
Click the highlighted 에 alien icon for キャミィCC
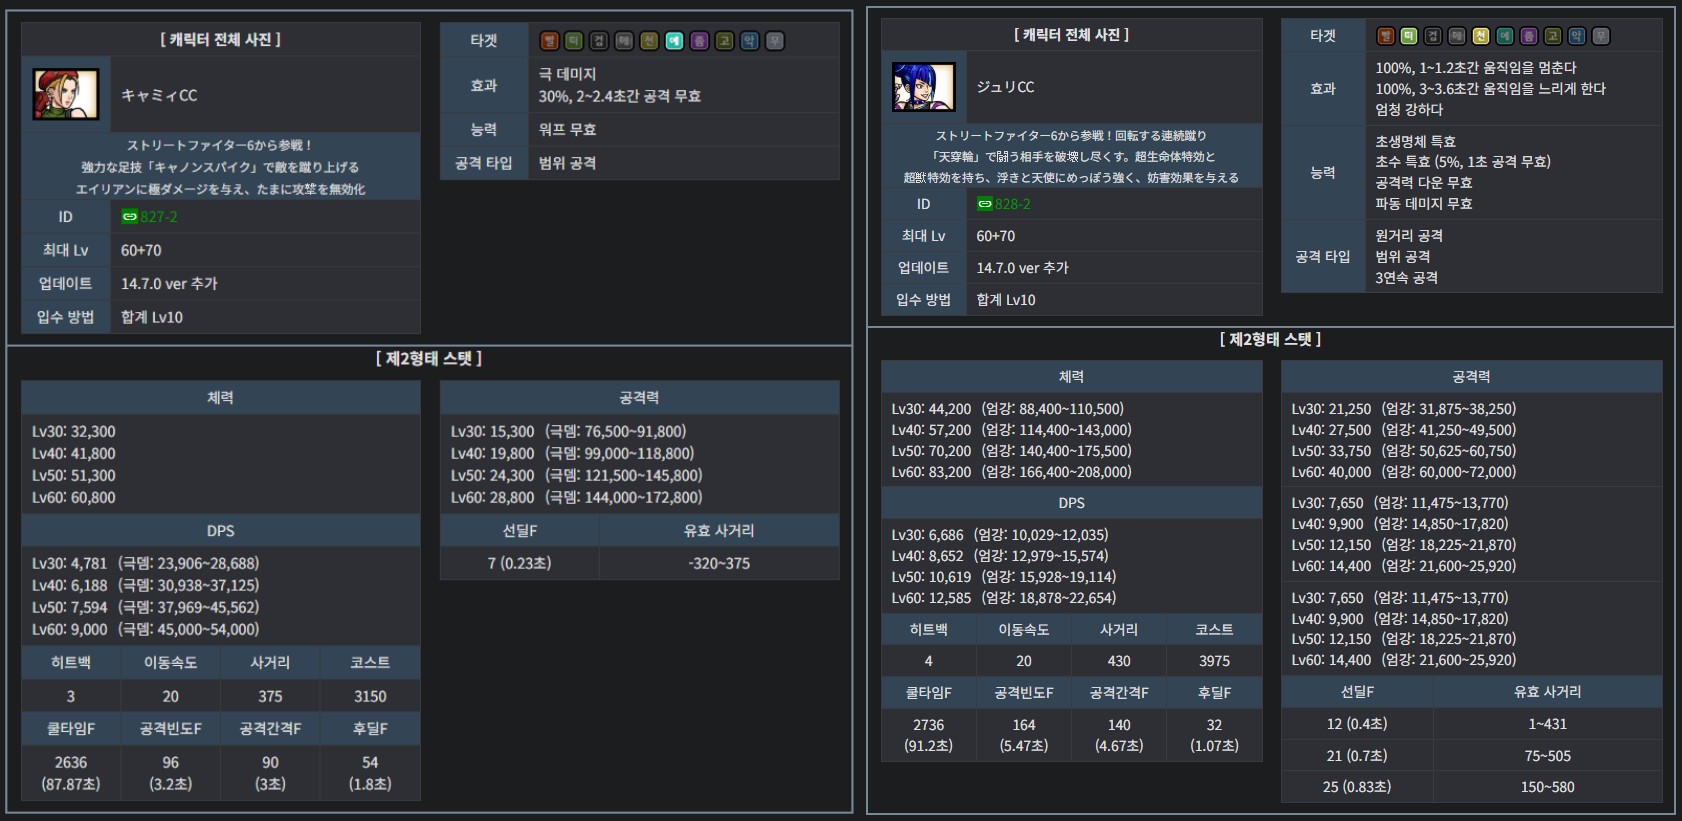[674, 41]
